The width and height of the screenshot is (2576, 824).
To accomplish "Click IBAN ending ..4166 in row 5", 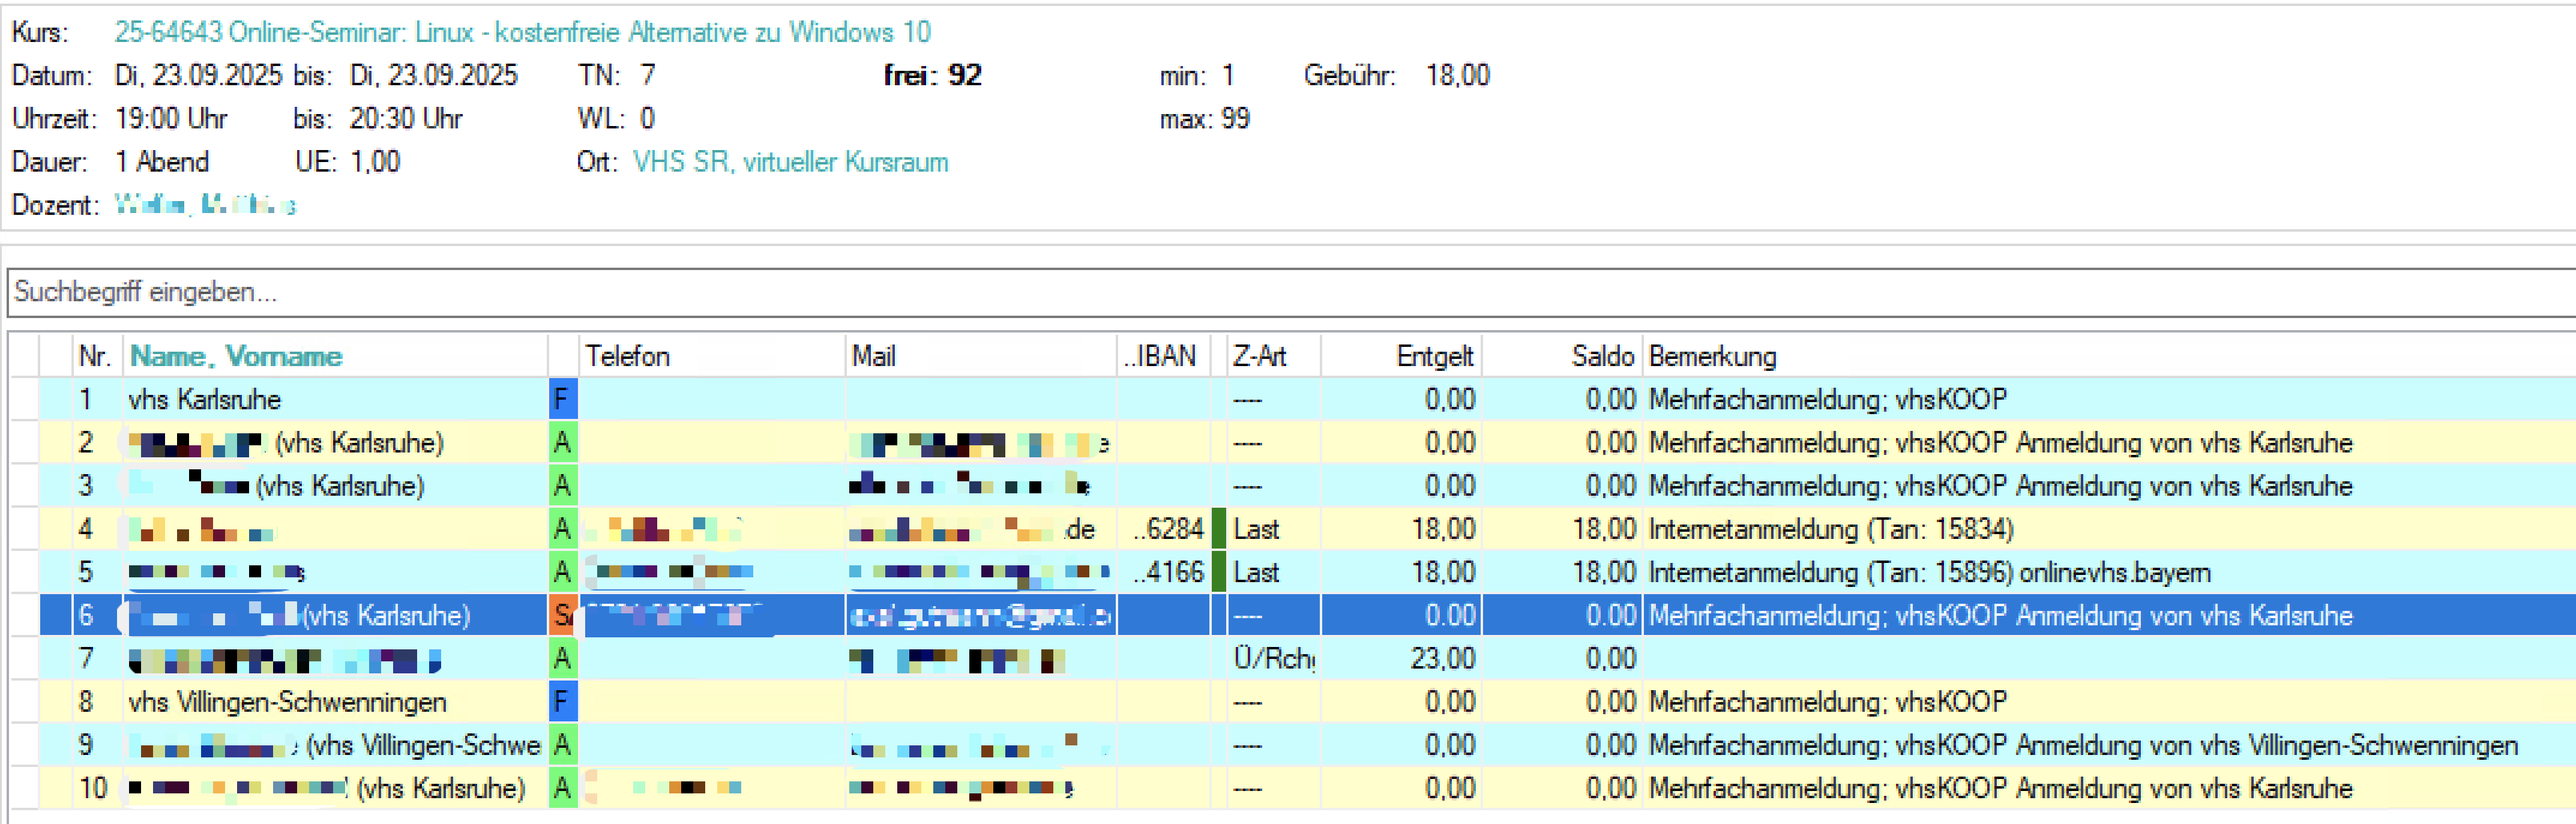I will tap(1167, 572).
